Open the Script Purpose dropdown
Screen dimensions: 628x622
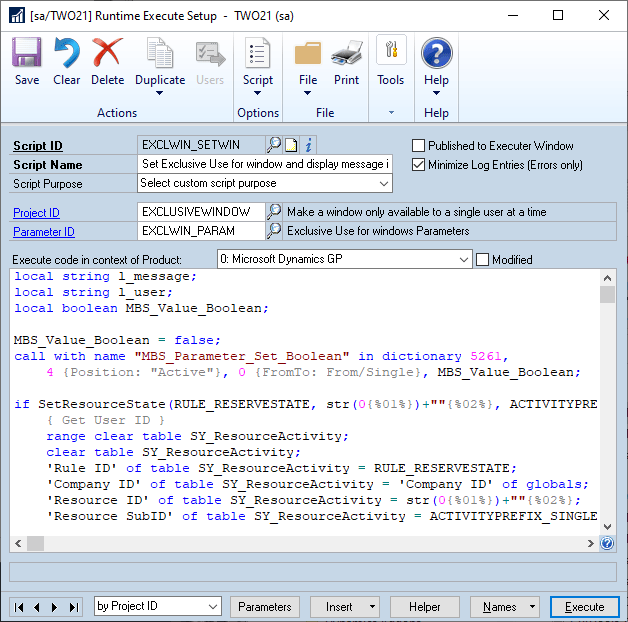(x=264, y=183)
